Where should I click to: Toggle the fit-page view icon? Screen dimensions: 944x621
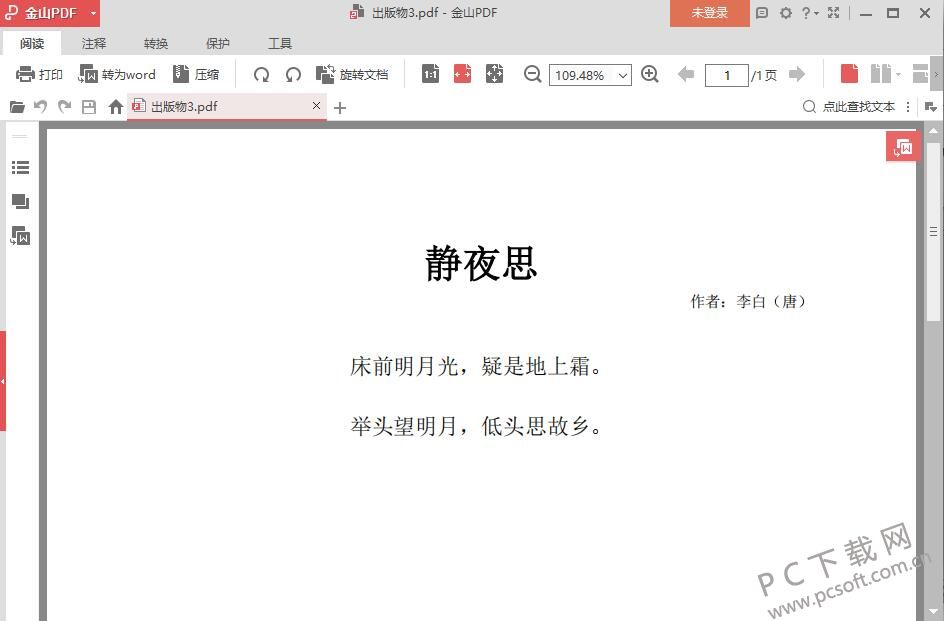point(494,73)
